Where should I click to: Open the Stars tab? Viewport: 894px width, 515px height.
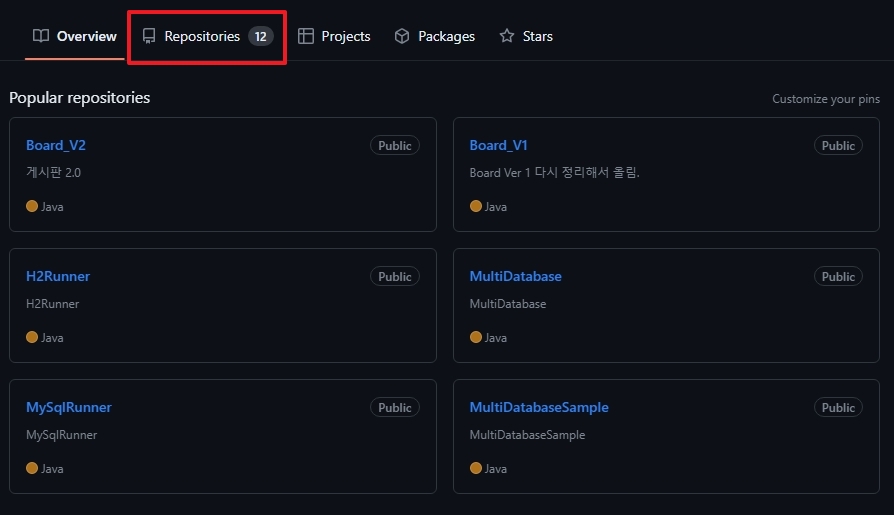[526, 36]
